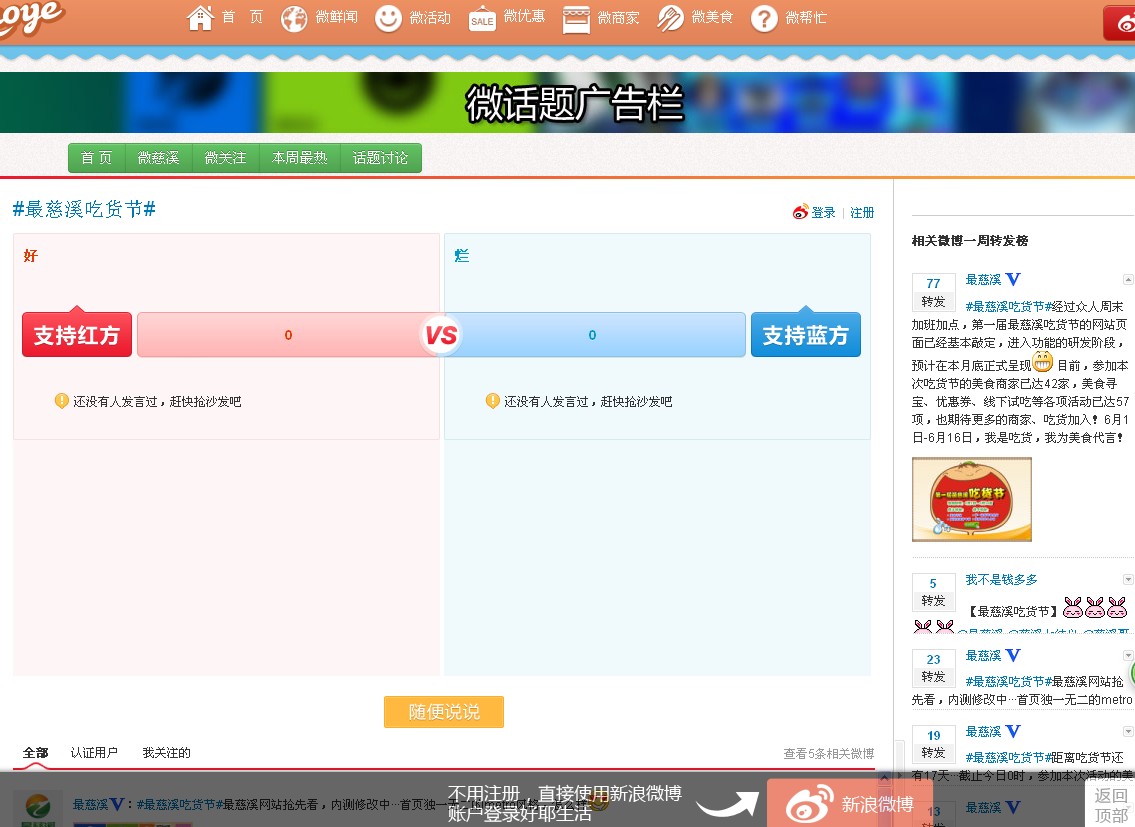Click the VS badge between the bars
Screen dimensions: 1135x827
pos(441,335)
